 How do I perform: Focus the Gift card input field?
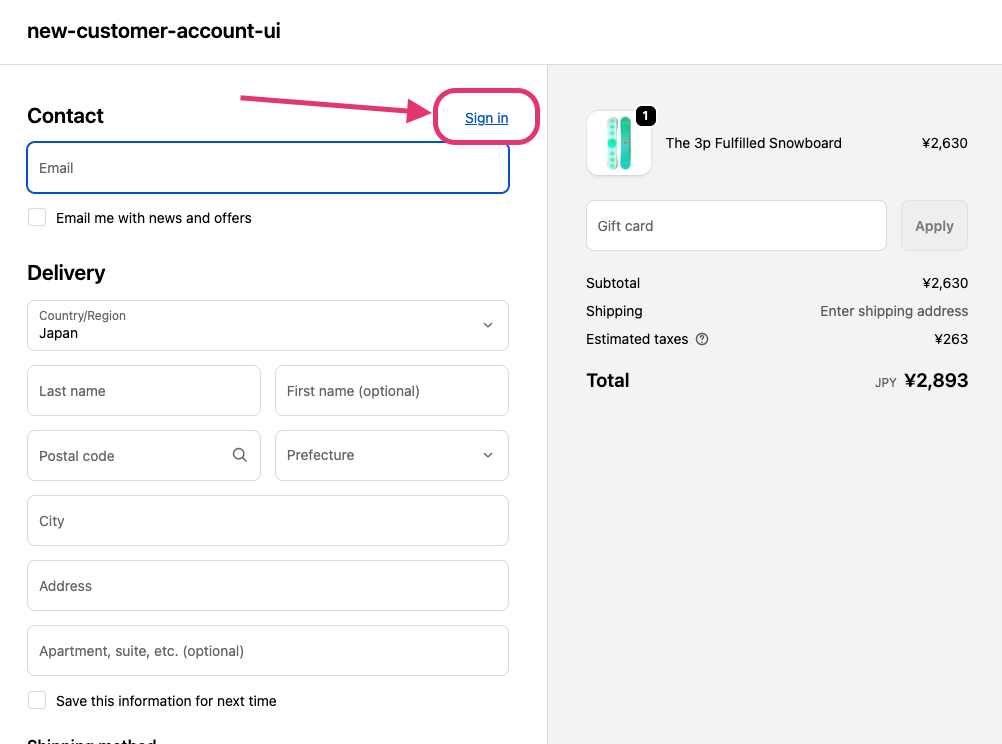[x=736, y=226]
